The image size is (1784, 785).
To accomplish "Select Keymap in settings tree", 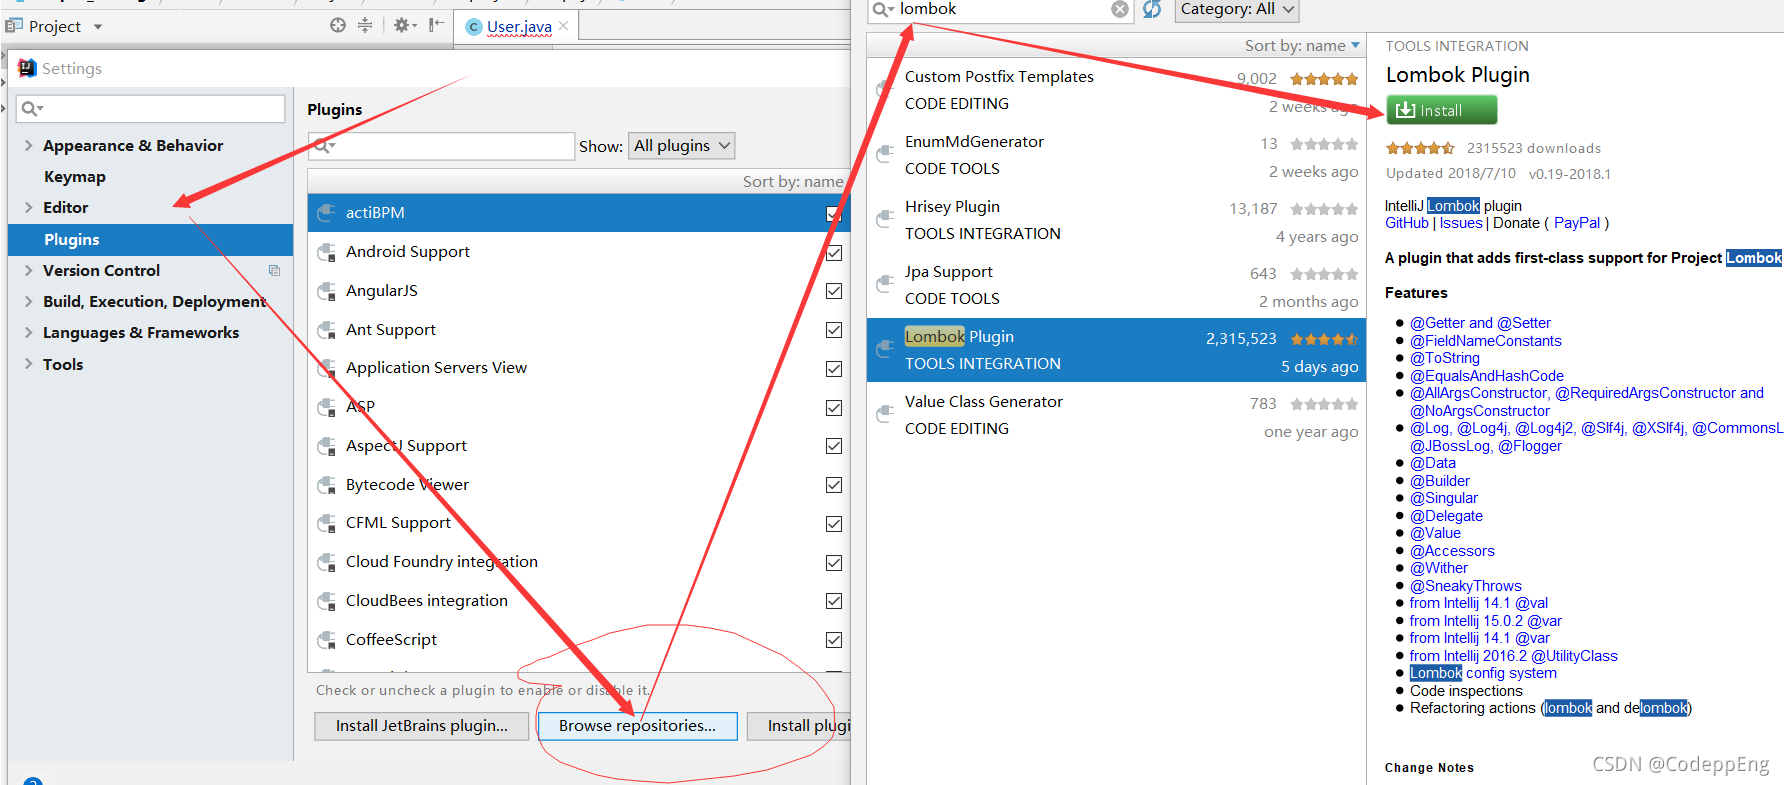I will [75, 176].
